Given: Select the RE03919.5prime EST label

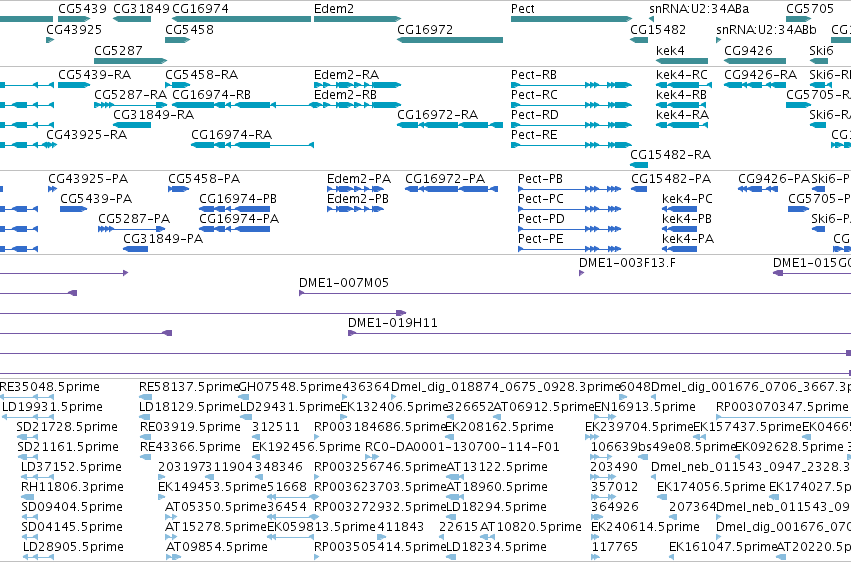Looking at the screenshot, I should tap(190, 427).
